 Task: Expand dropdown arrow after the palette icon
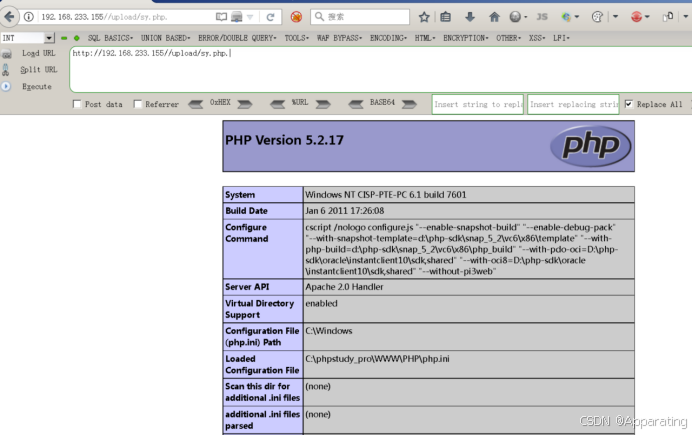pos(615,17)
